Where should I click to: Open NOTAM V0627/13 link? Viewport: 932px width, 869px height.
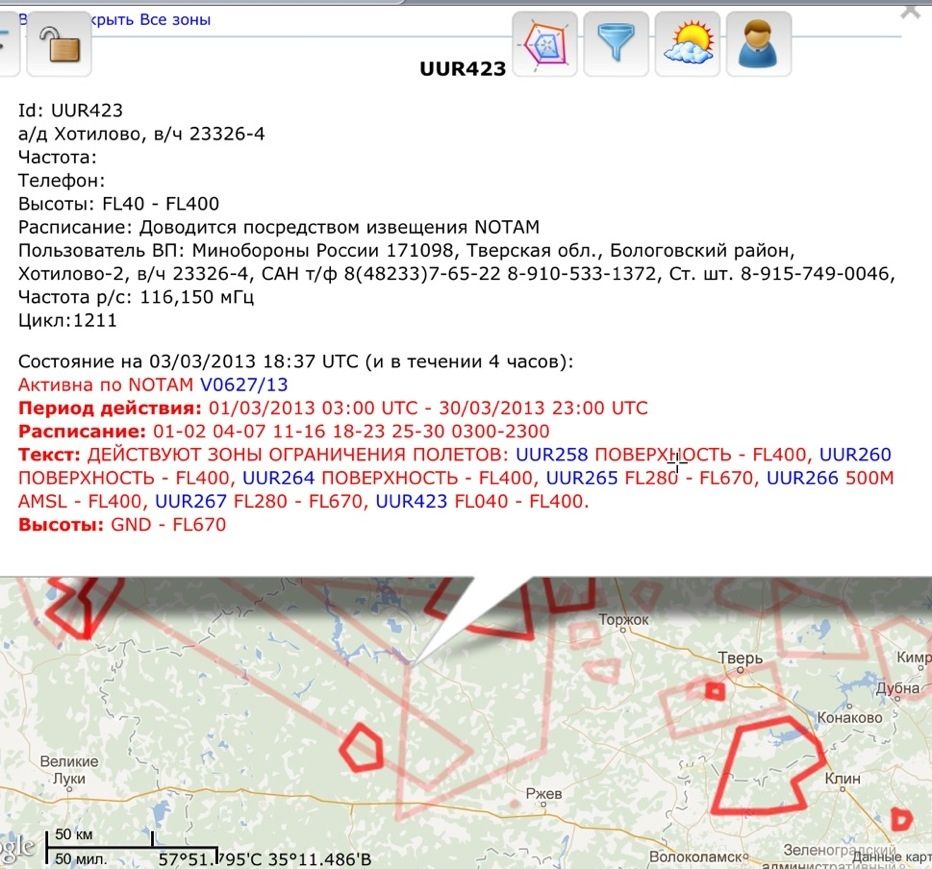click(x=244, y=385)
